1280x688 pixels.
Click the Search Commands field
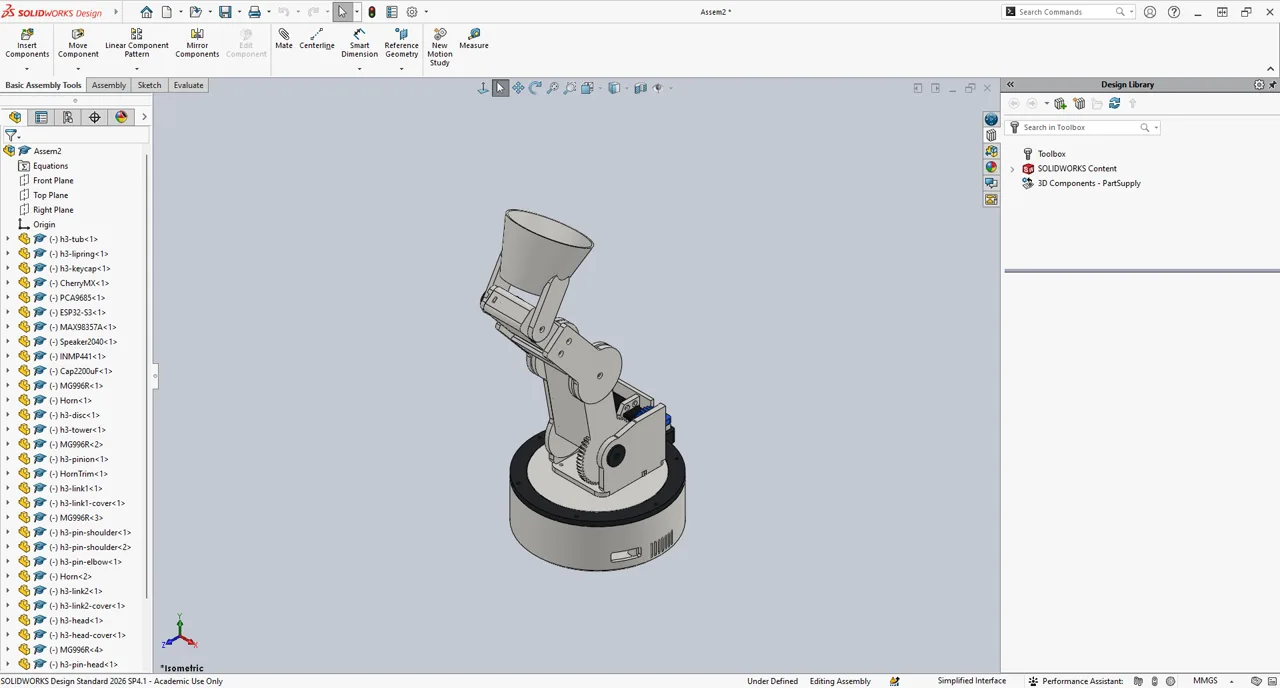click(x=1066, y=12)
